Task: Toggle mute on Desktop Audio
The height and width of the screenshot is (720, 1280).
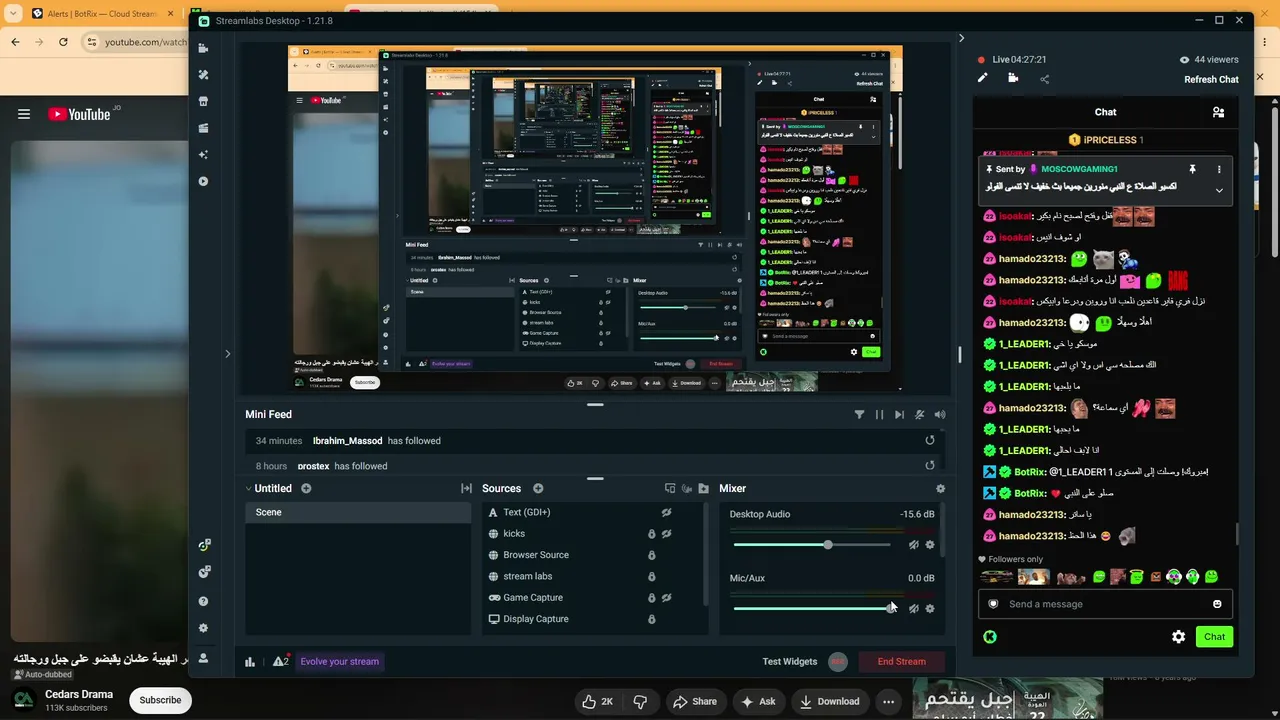Action: pyautogui.click(x=913, y=545)
